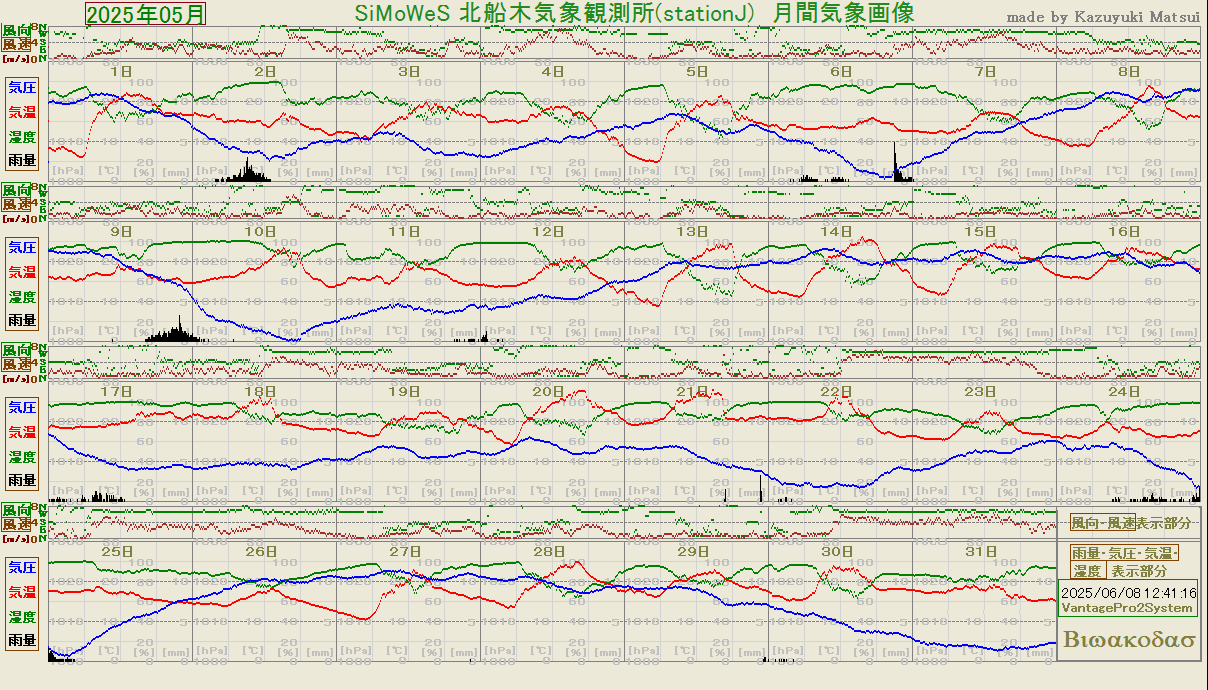Viewport: 1208px width, 690px height.
Task: Click the 雨量･気圧･気温･湿度 表示部分 legend
Action: point(1125,562)
